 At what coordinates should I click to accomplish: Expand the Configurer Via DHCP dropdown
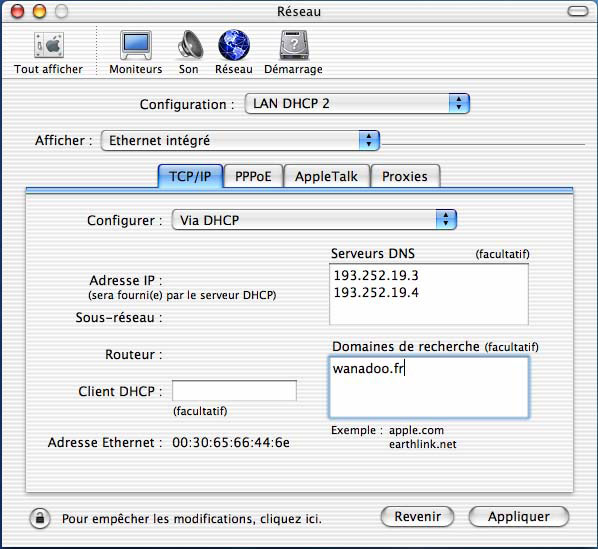click(314, 220)
